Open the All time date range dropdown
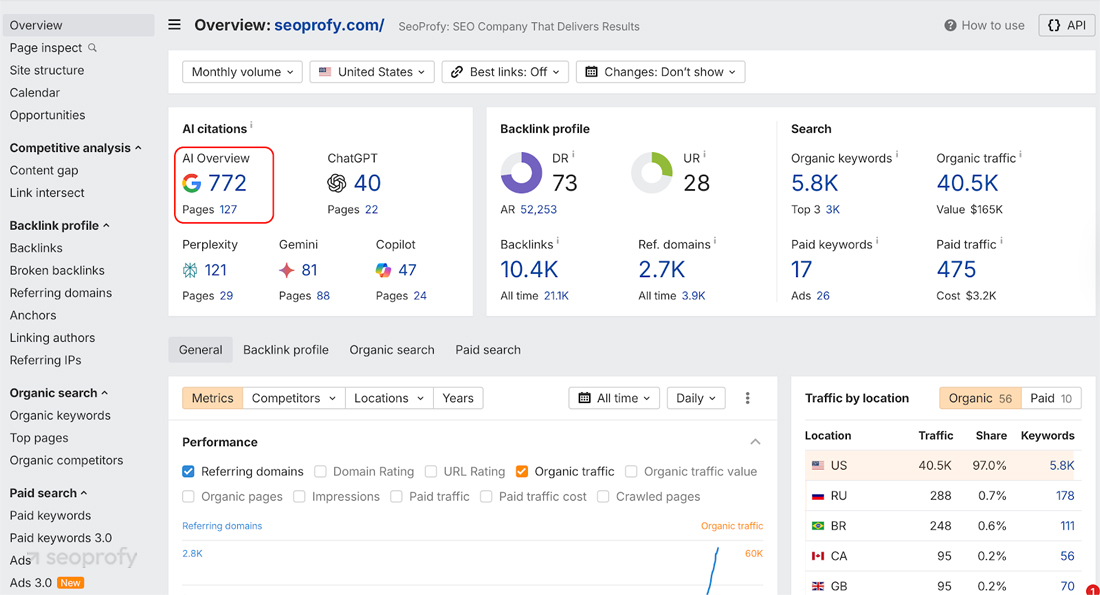 pyautogui.click(x=614, y=398)
